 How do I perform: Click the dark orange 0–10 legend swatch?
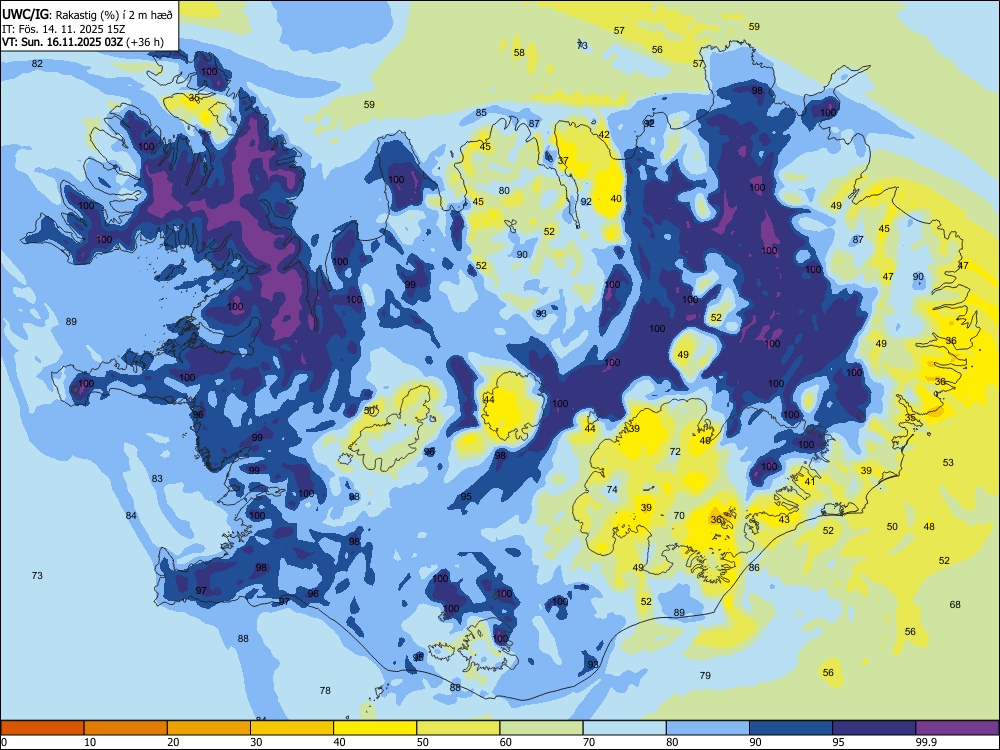[42, 728]
